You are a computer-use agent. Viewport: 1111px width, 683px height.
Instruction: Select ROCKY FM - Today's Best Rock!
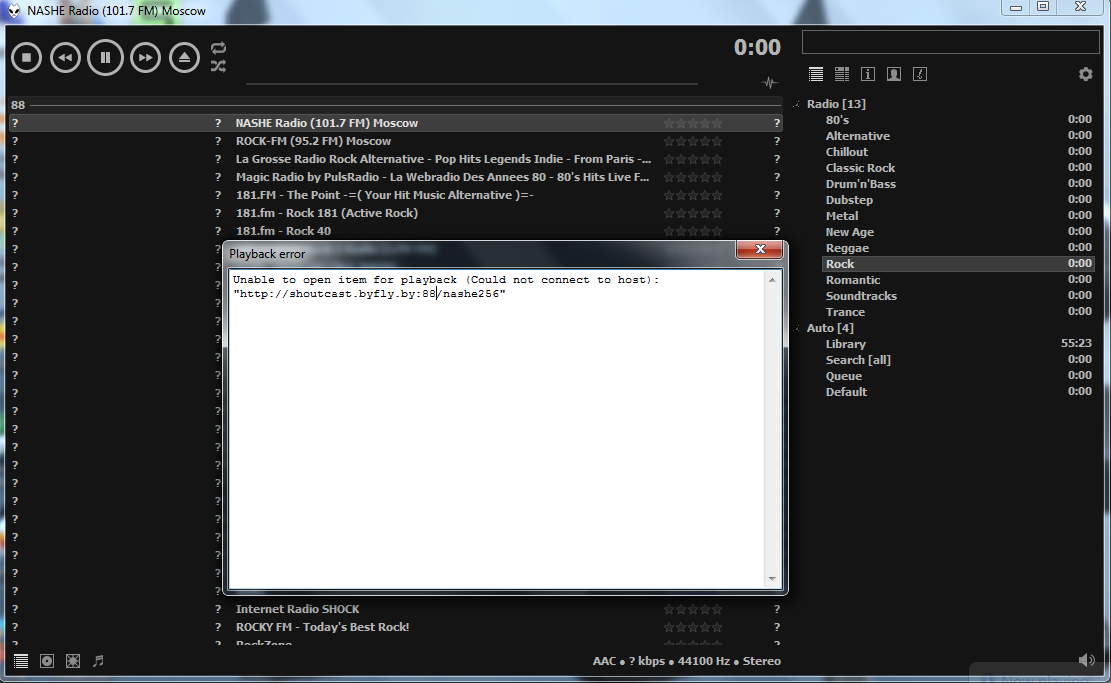395,627
